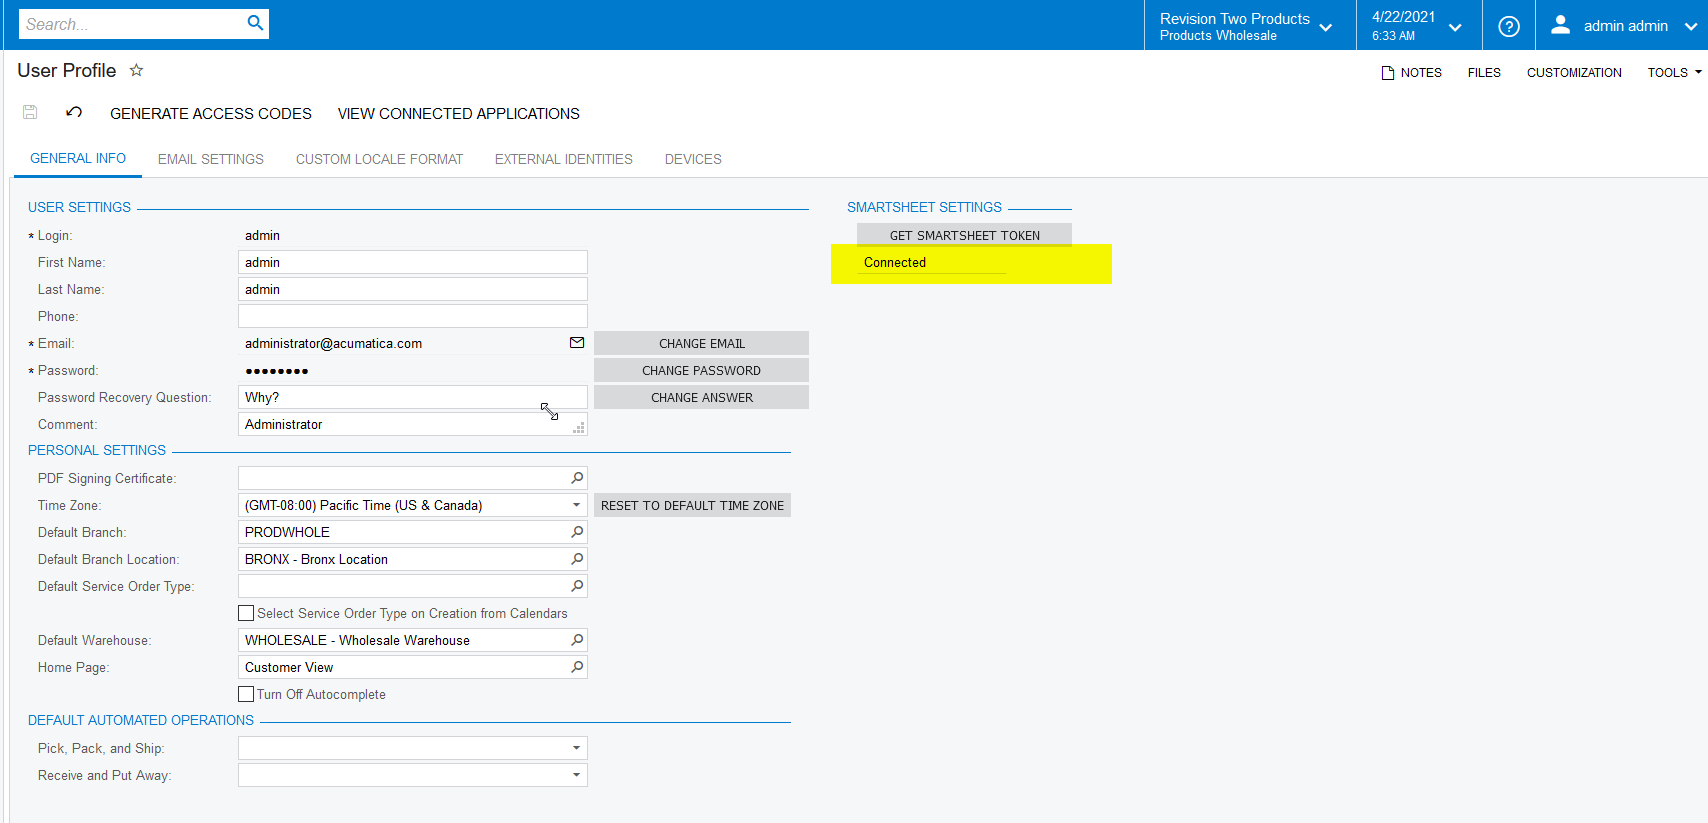Click the User Profile page title
This screenshot has height=823, width=1708.
coord(66,70)
